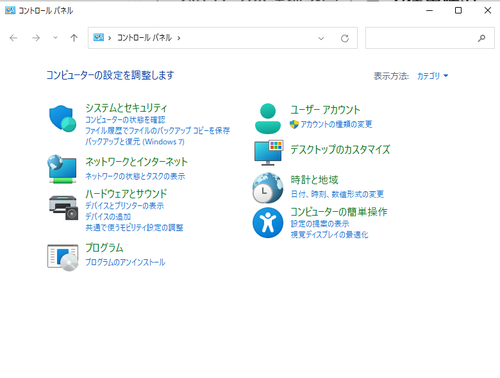Open 設定の提案の表示 link
500x378 pixels.
click(320, 224)
